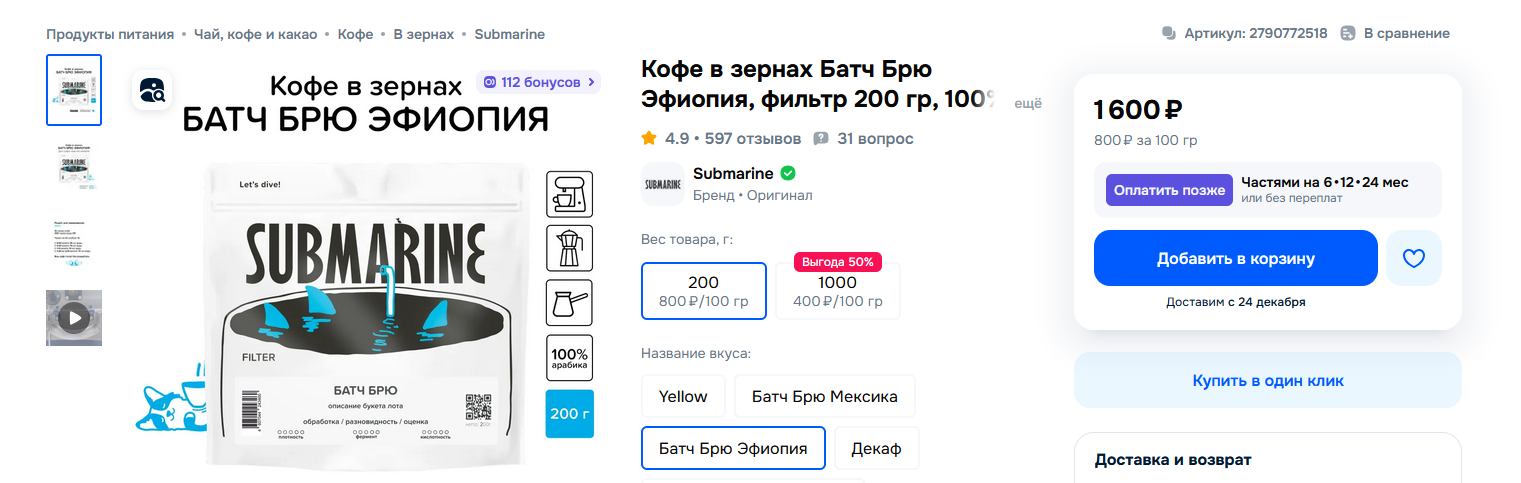
Task: Copy article number via the Артикул icon
Action: [1168, 33]
